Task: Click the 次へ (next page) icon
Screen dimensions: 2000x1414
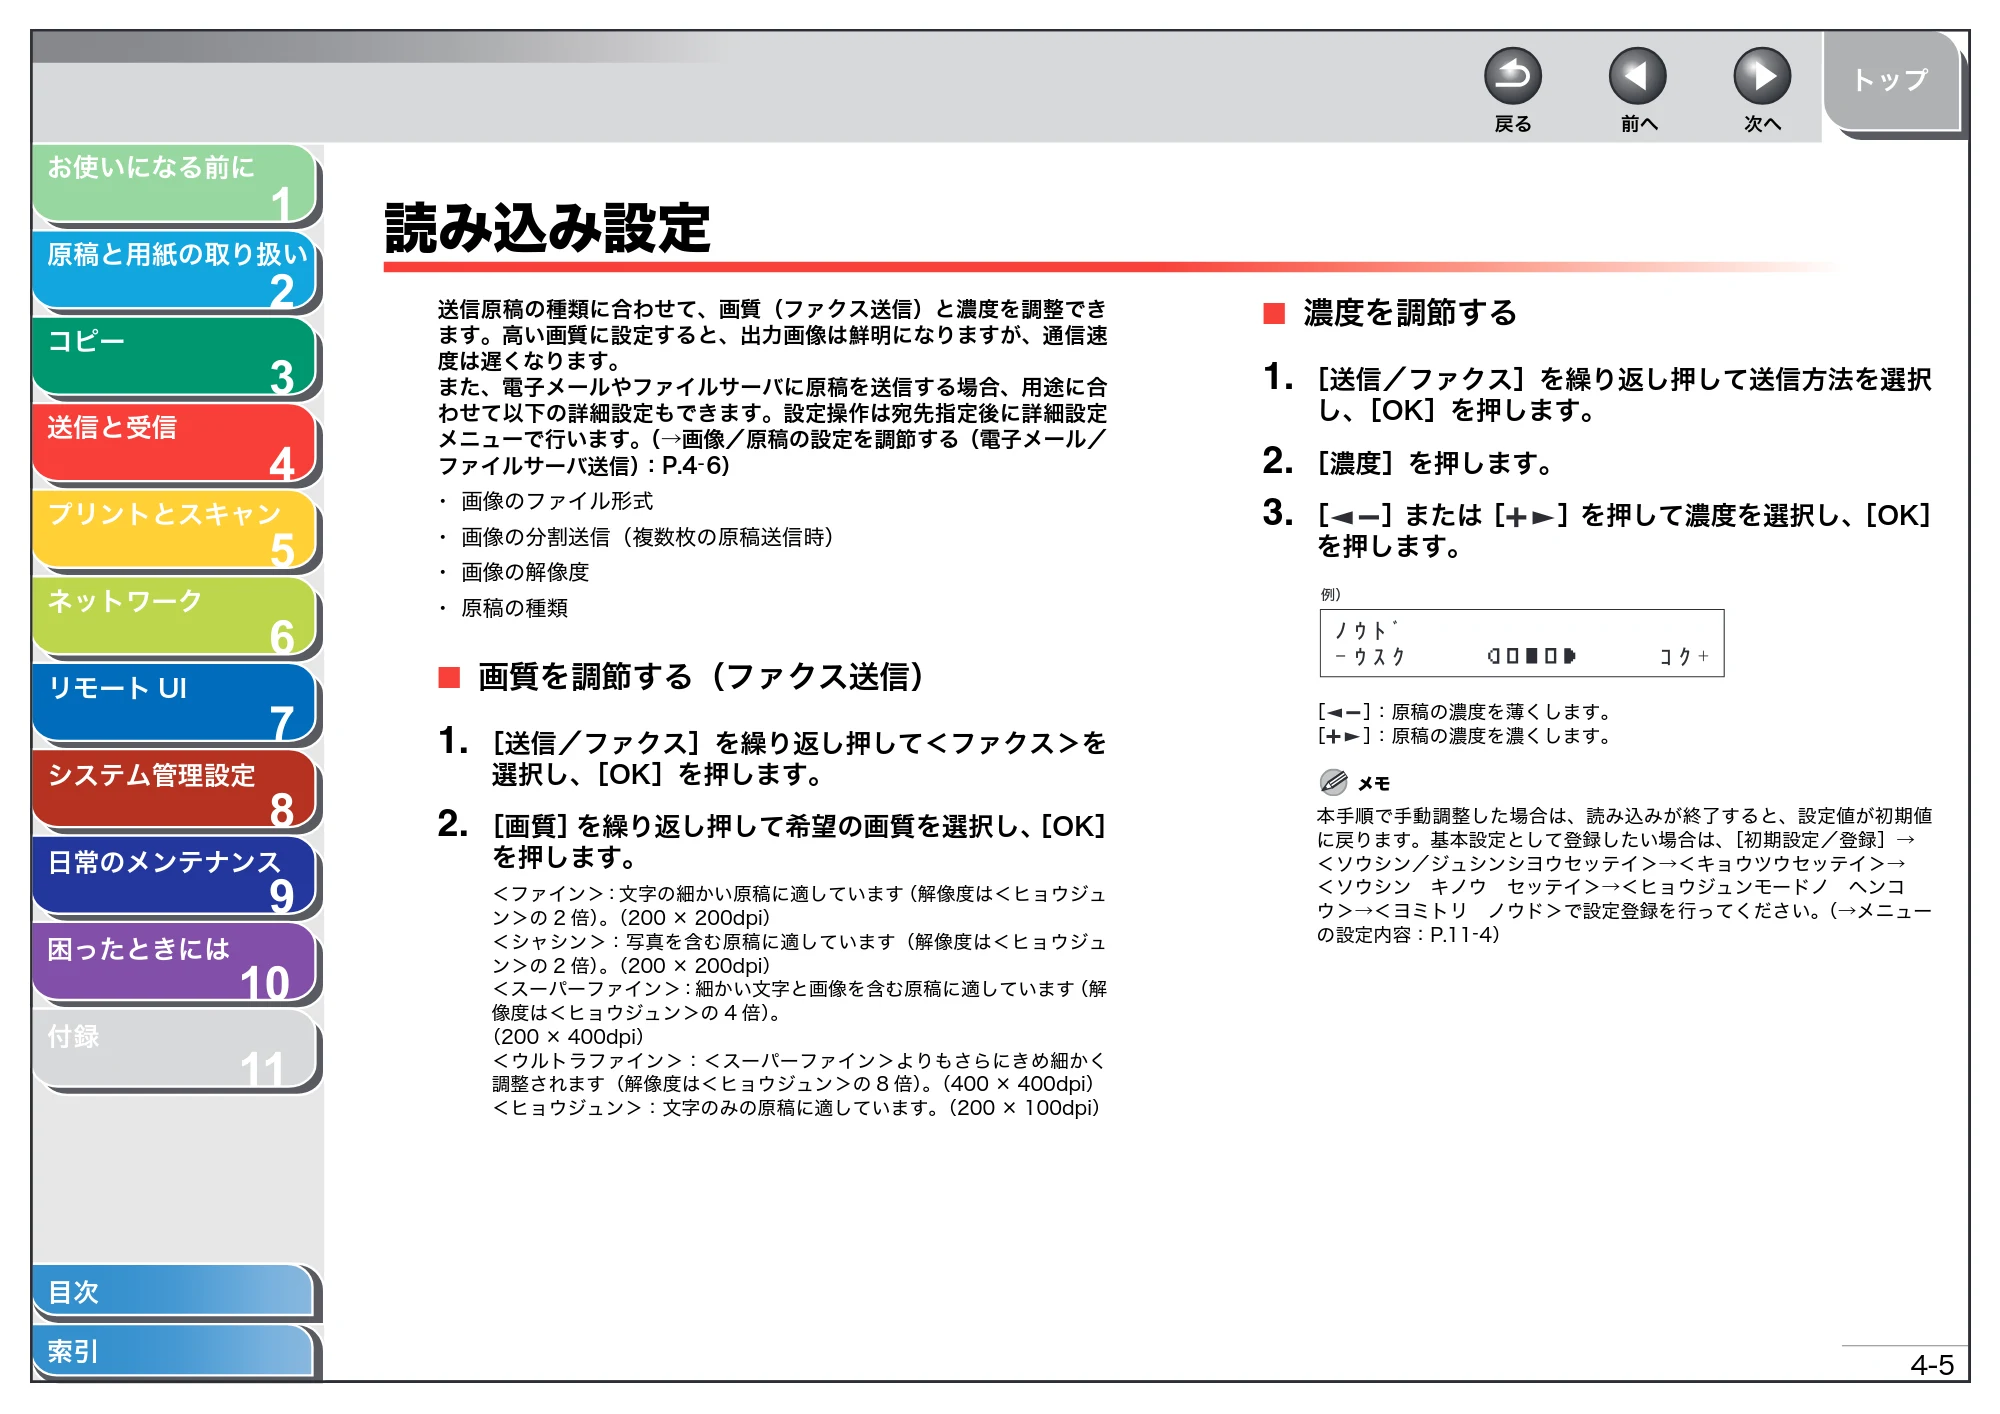Action: pyautogui.click(x=1761, y=77)
